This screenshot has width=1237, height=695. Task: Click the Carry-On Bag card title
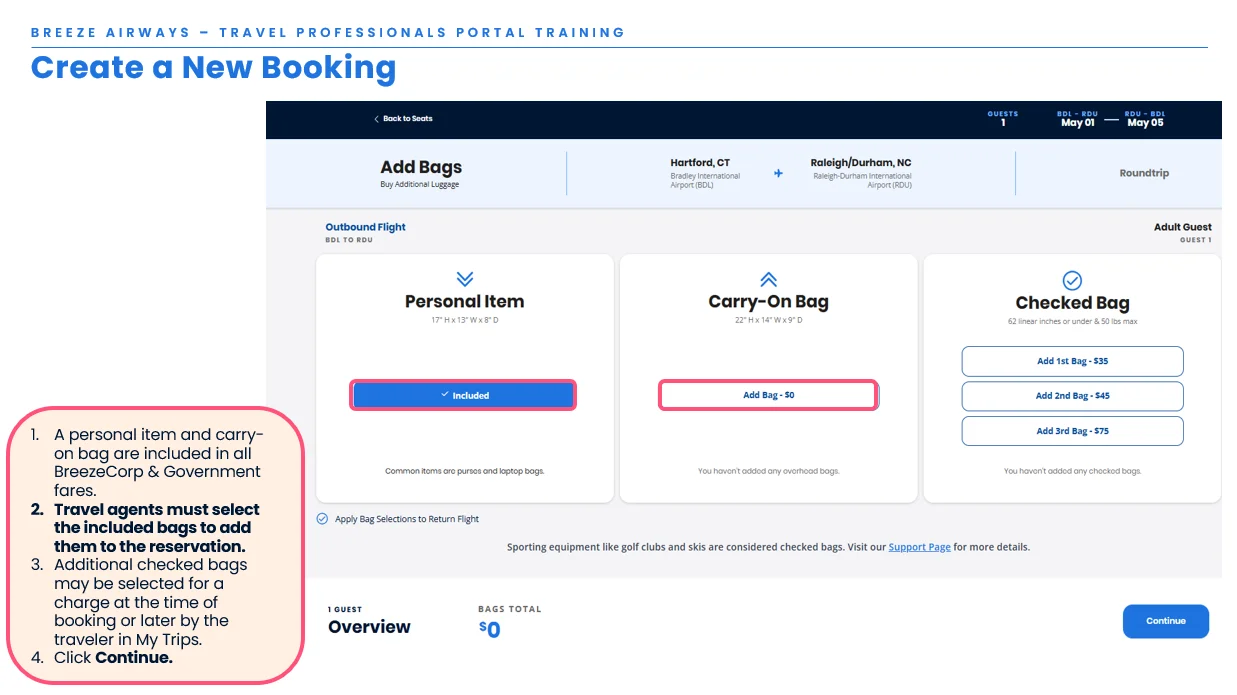coord(768,301)
